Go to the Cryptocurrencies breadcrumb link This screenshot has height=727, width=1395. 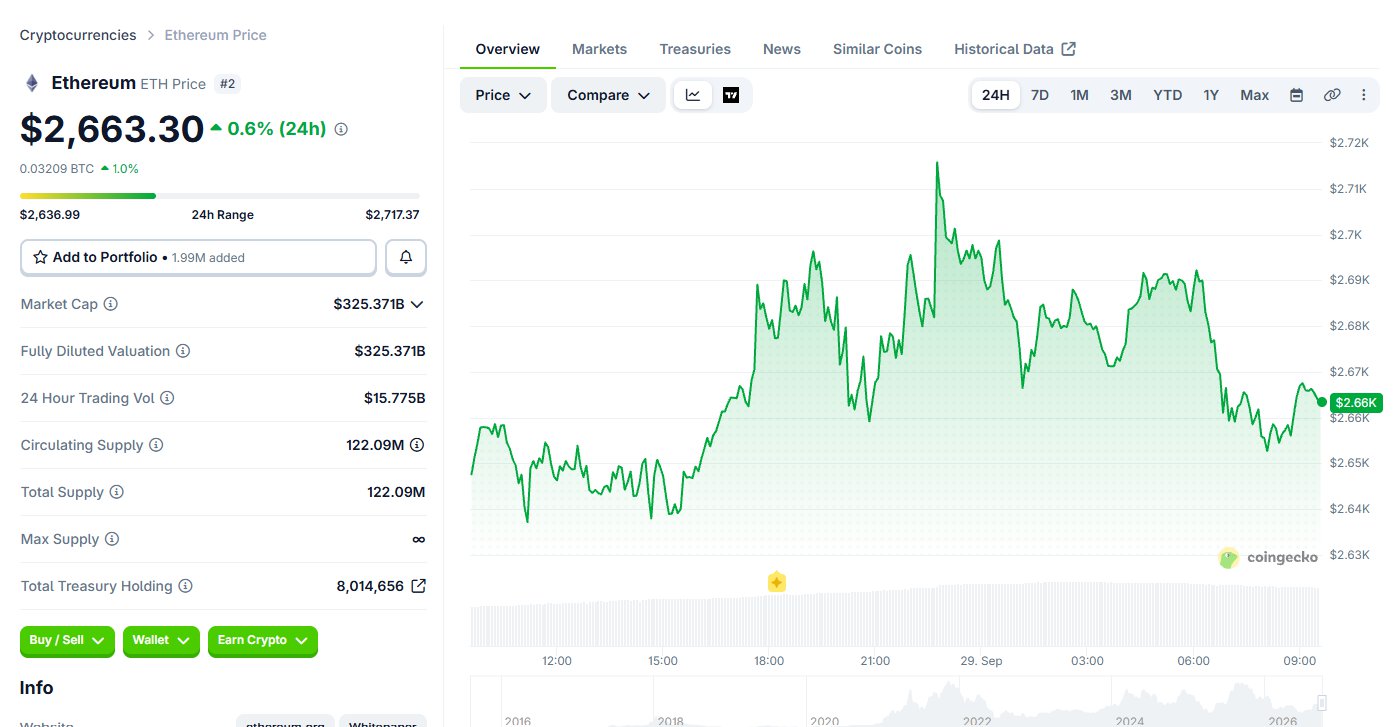[x=78, y=35]
